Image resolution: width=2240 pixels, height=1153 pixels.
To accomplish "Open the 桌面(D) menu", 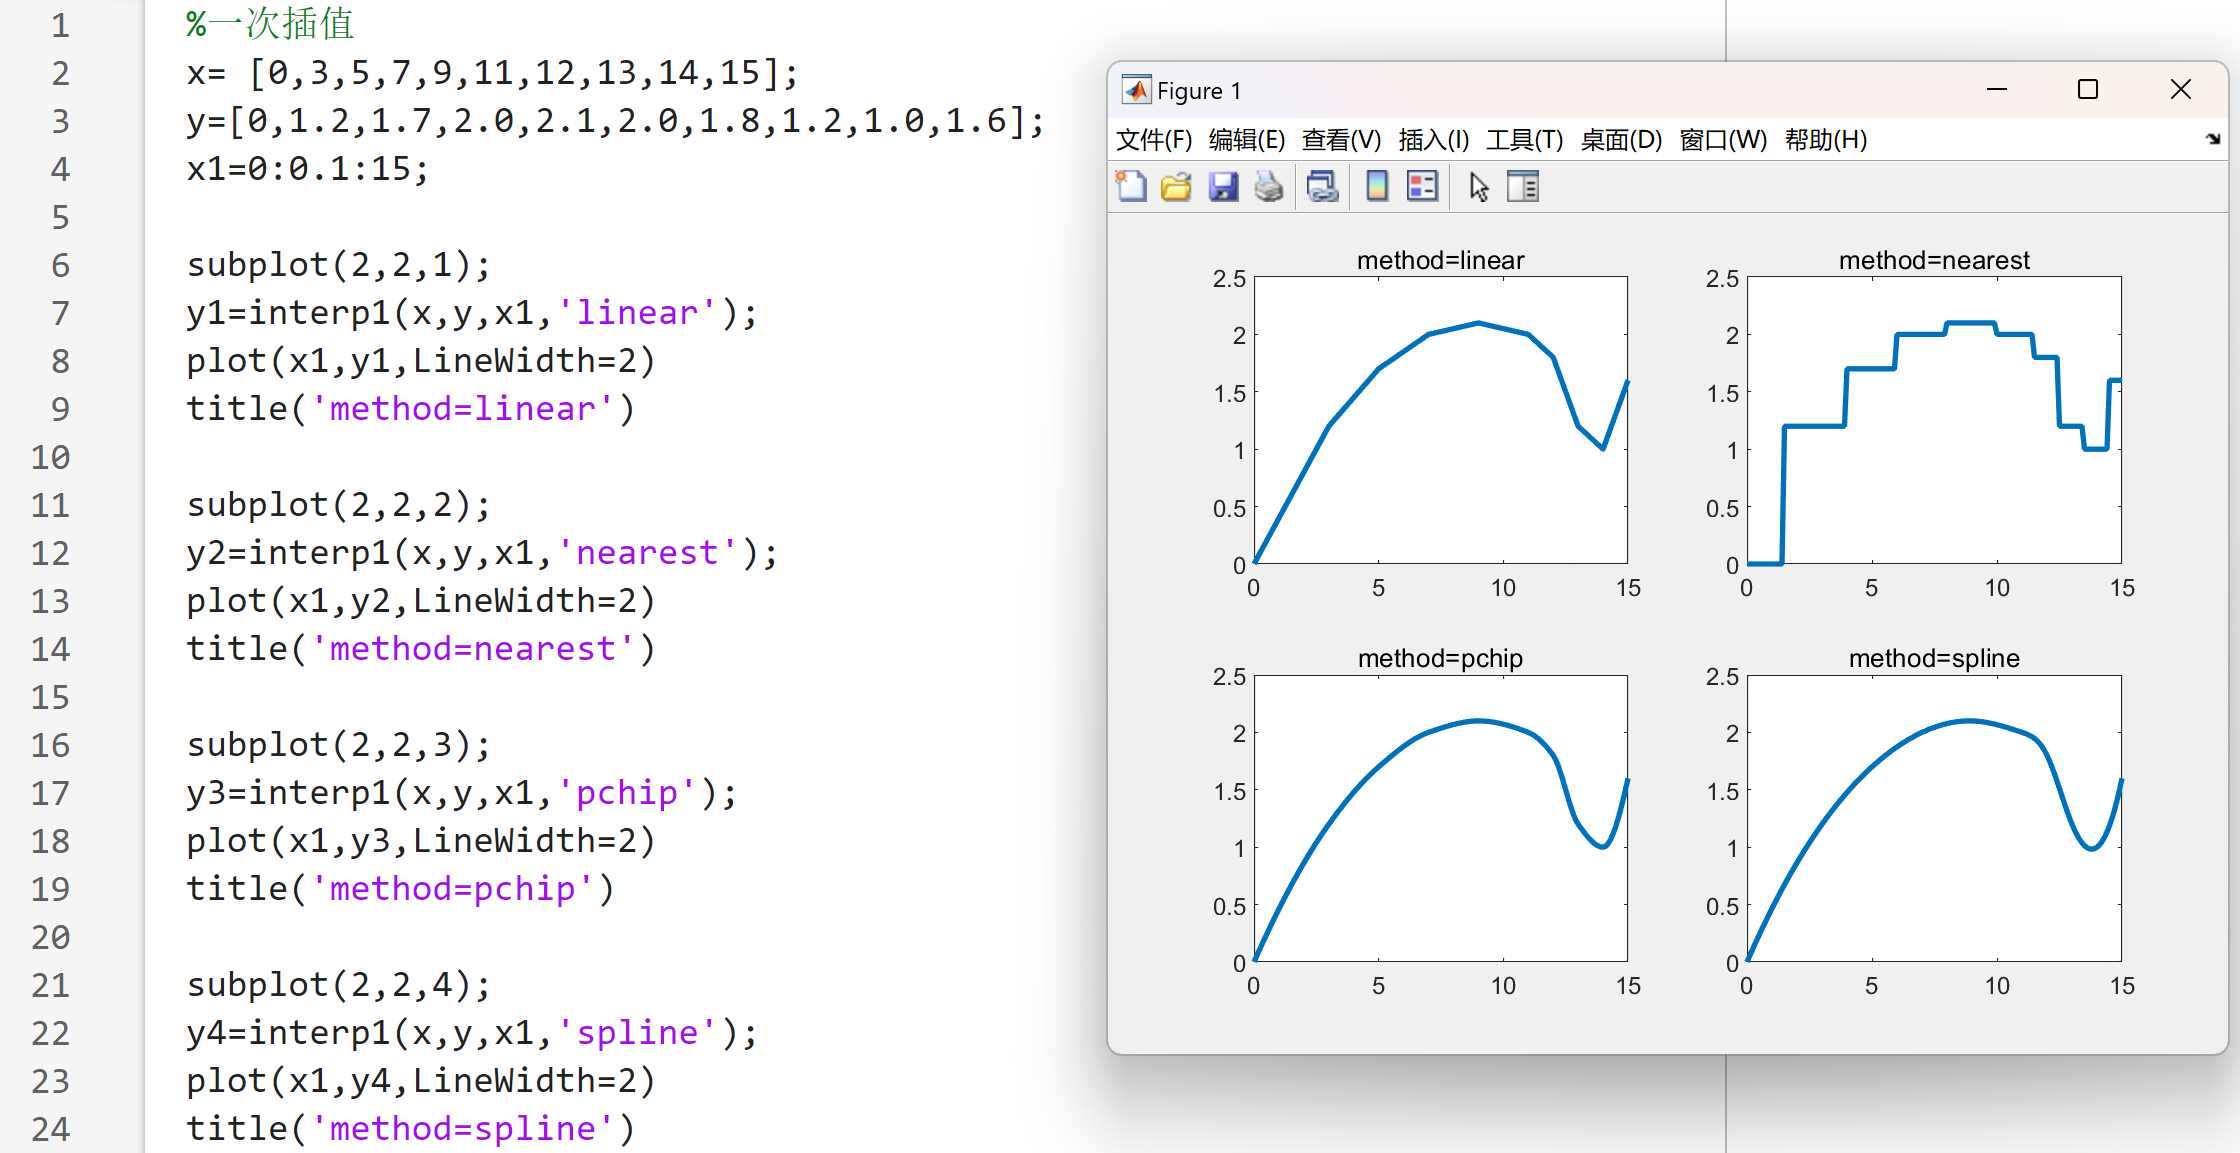I will [1621, 140].
